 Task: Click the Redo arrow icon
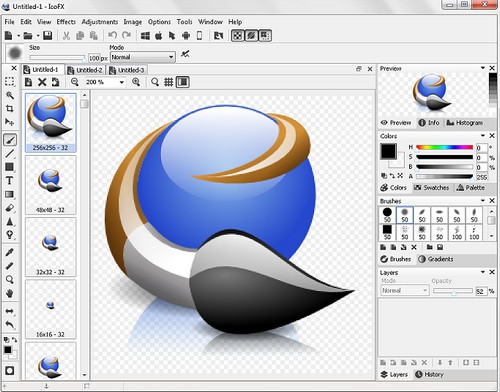coord(126,35)
